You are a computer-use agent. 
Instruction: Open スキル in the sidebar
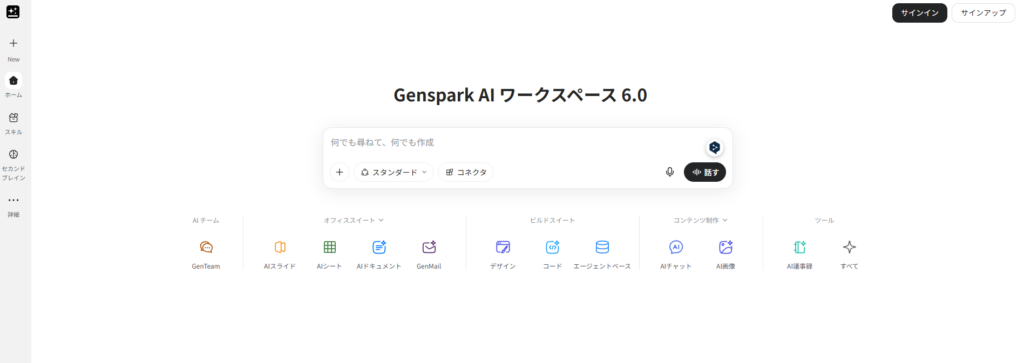click(x=13, y=123)
